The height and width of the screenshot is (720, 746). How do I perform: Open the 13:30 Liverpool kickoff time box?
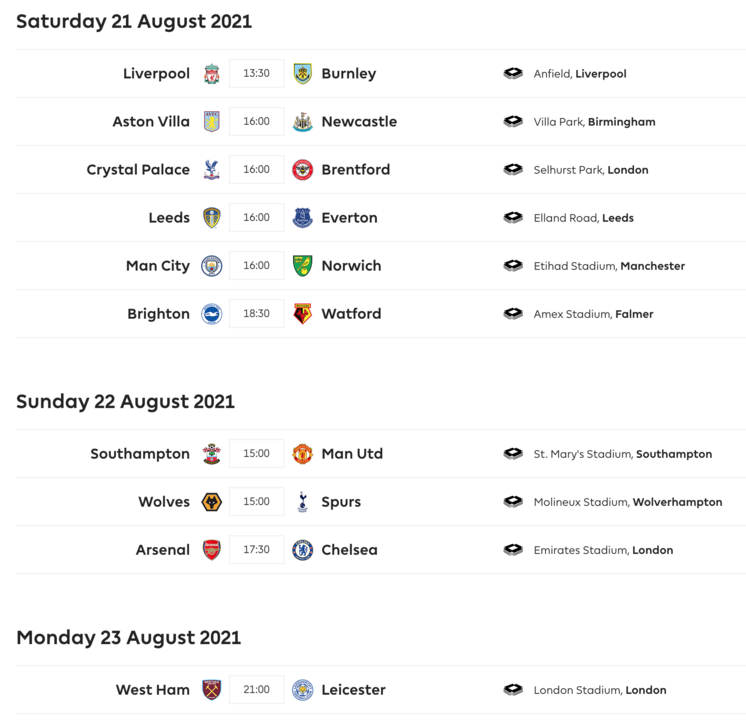click(257, 74)
